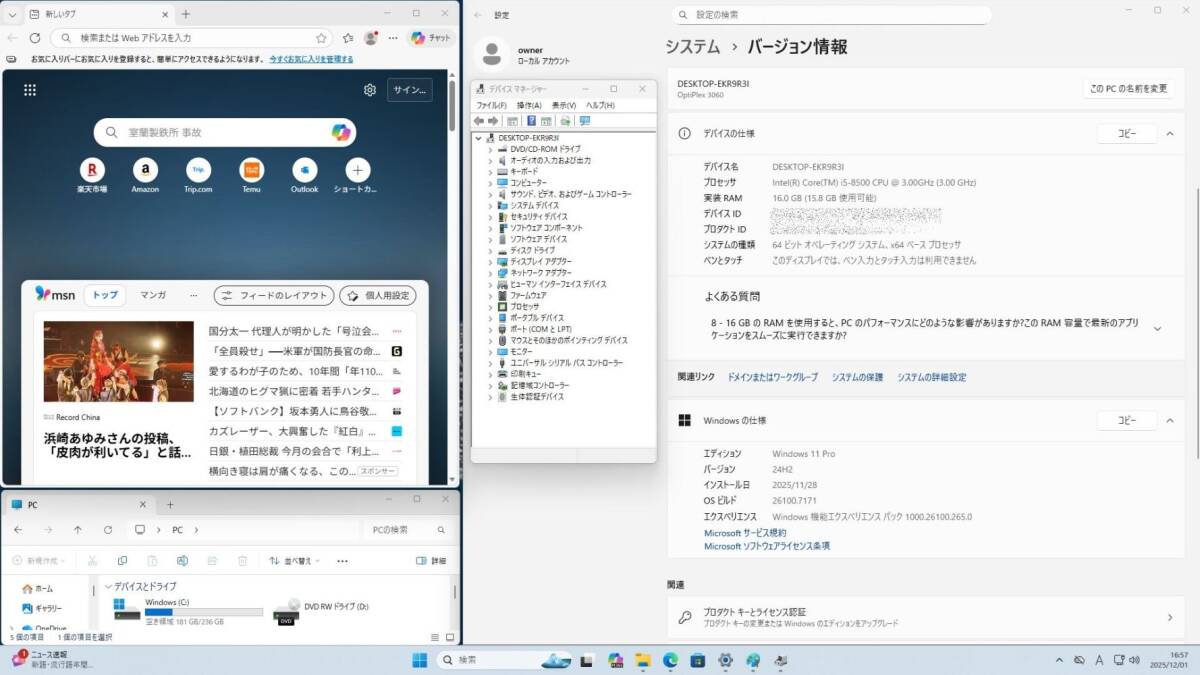Open the Windows Start button on taskbar

(420, 660)
